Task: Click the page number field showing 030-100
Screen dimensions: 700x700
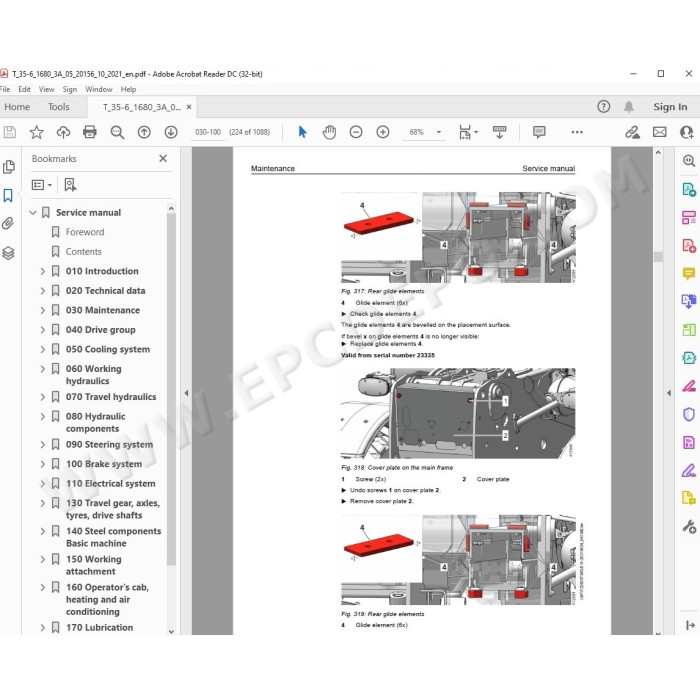Action: click(x=208, y=132)
